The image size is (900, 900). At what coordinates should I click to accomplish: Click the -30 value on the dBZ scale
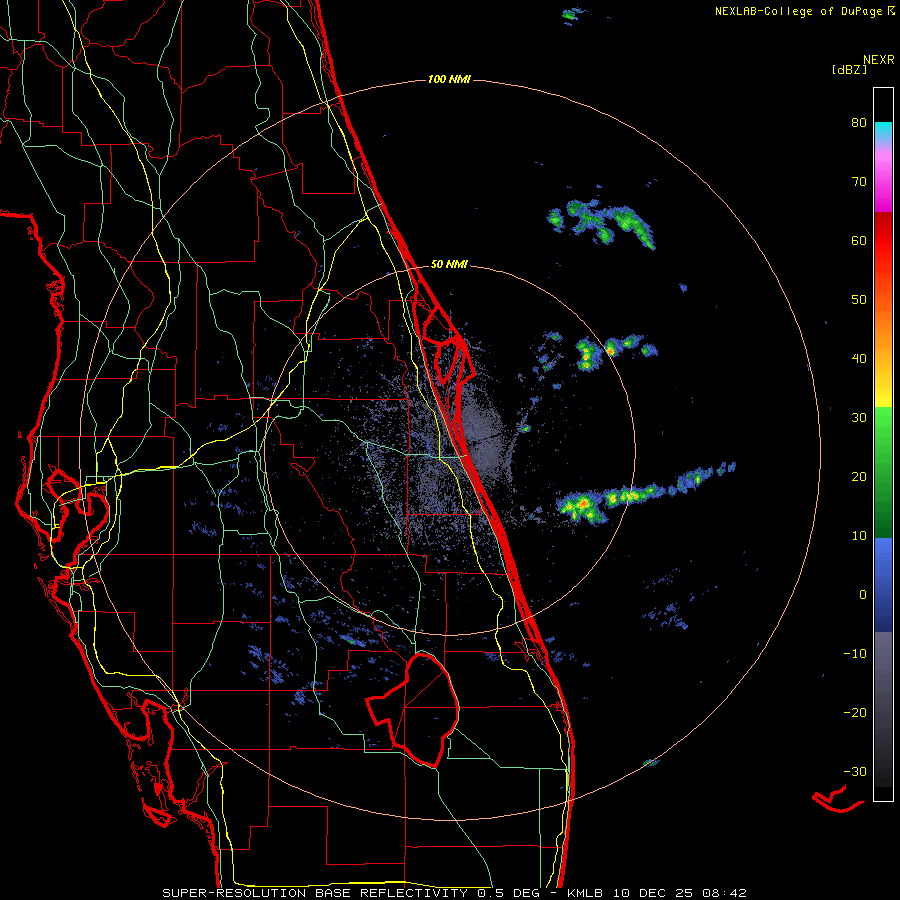tap(855, 771)
